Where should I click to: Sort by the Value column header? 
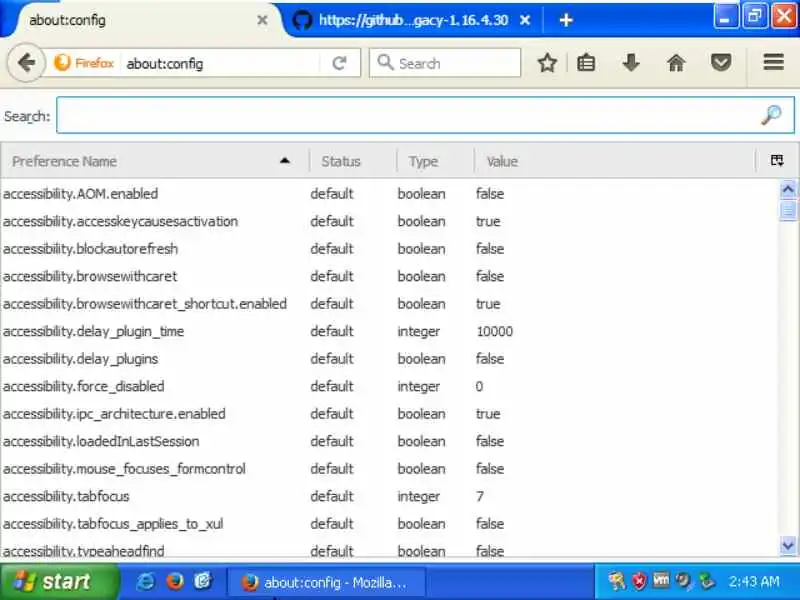pyautogui.click(x=614, y=161)
